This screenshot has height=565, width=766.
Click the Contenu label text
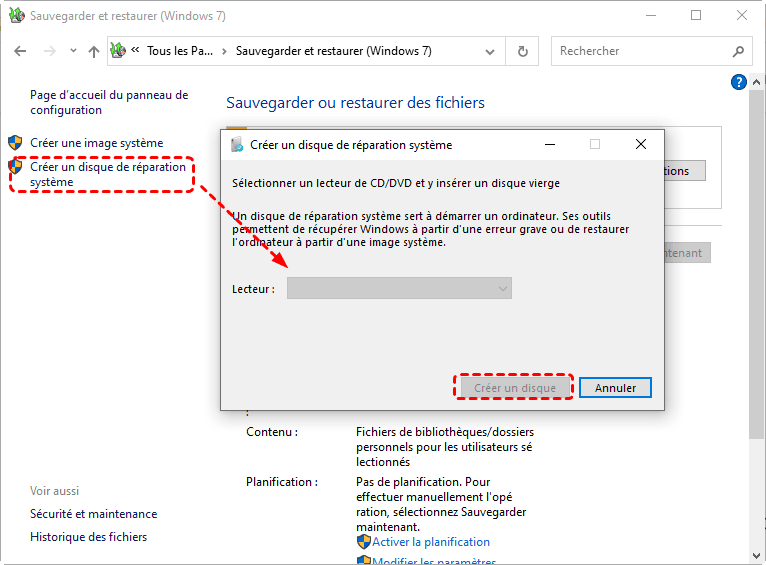(x=272, y=432)
